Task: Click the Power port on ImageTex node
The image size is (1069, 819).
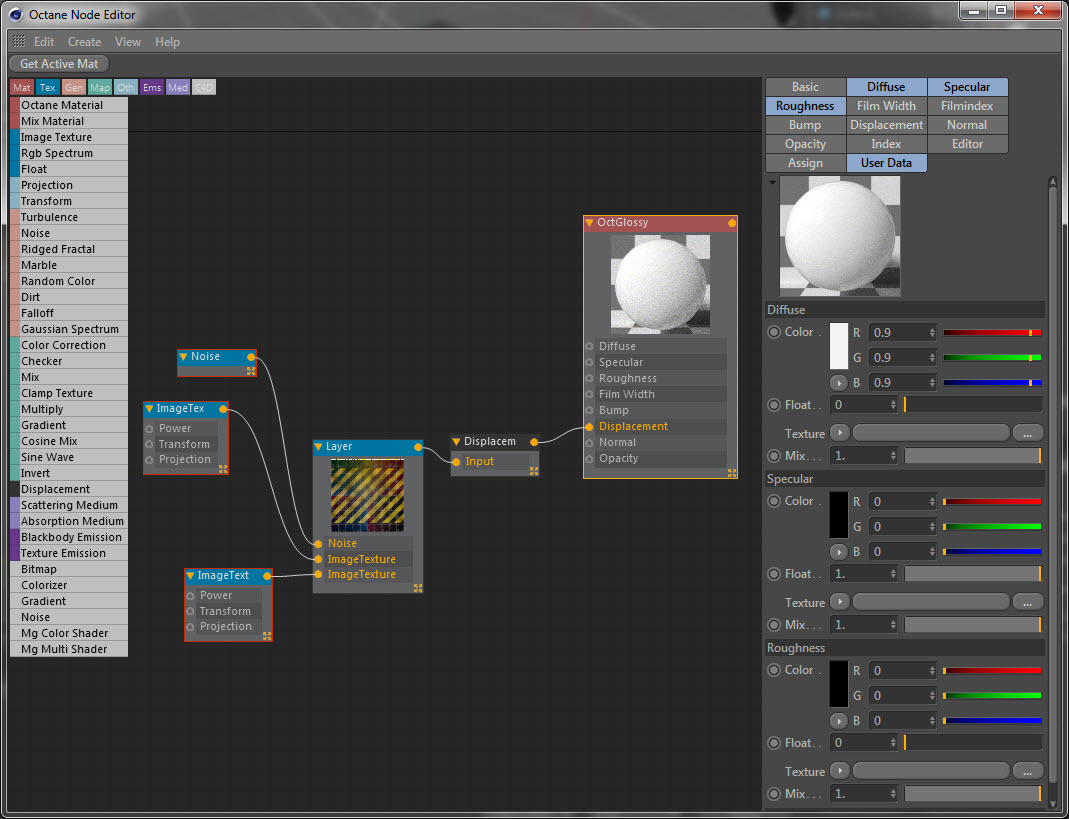Action: [149, 429]
